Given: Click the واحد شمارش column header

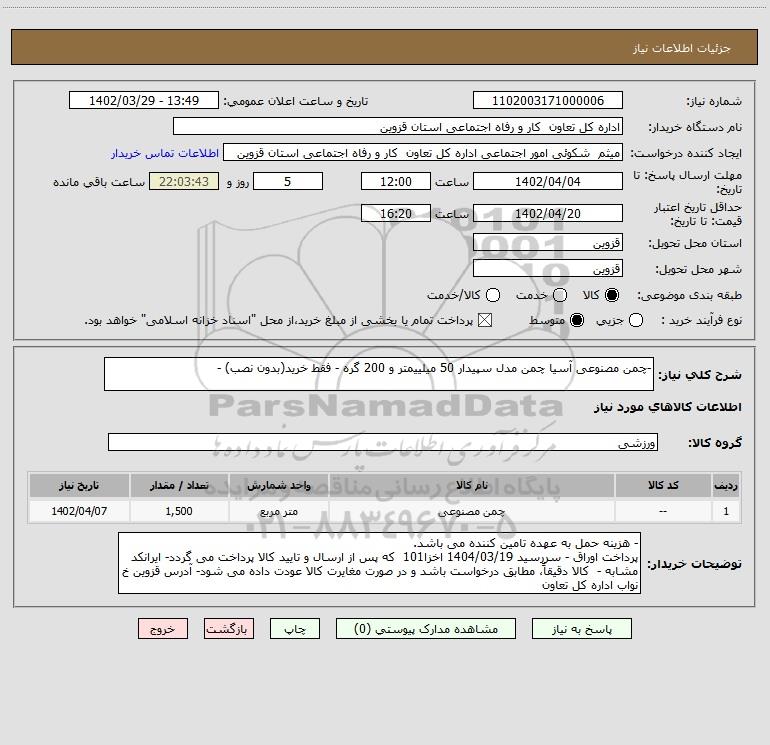Looking at the screenshot, I should coord(278,485).
